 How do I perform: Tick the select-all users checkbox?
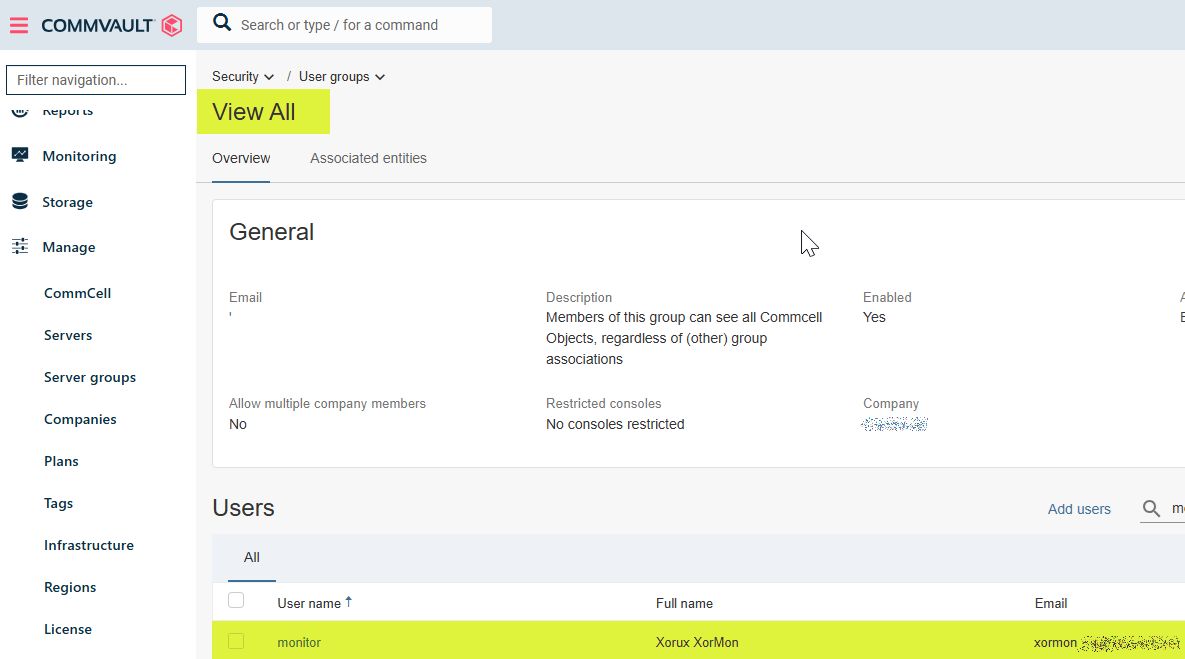coord(236,600)
